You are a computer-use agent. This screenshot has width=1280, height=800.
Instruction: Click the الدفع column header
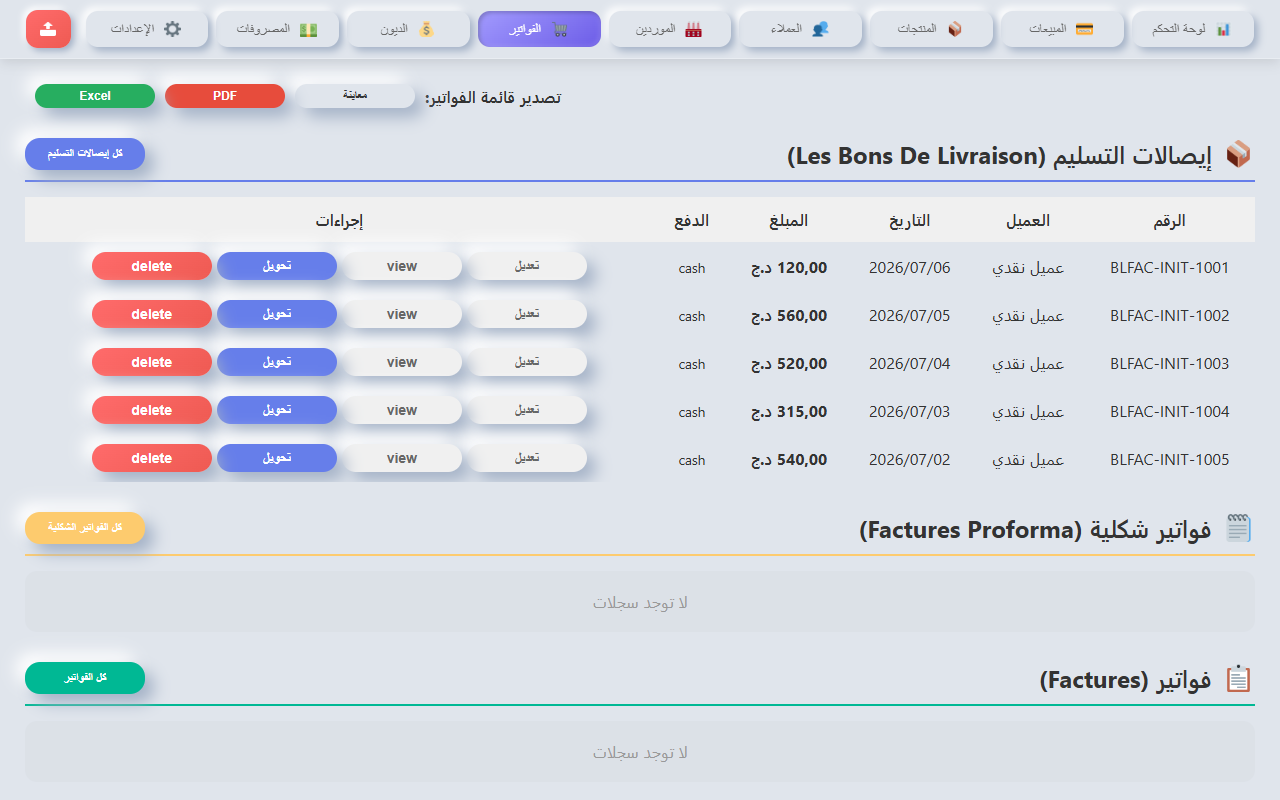pyautogui.click(x=692, y=220)
